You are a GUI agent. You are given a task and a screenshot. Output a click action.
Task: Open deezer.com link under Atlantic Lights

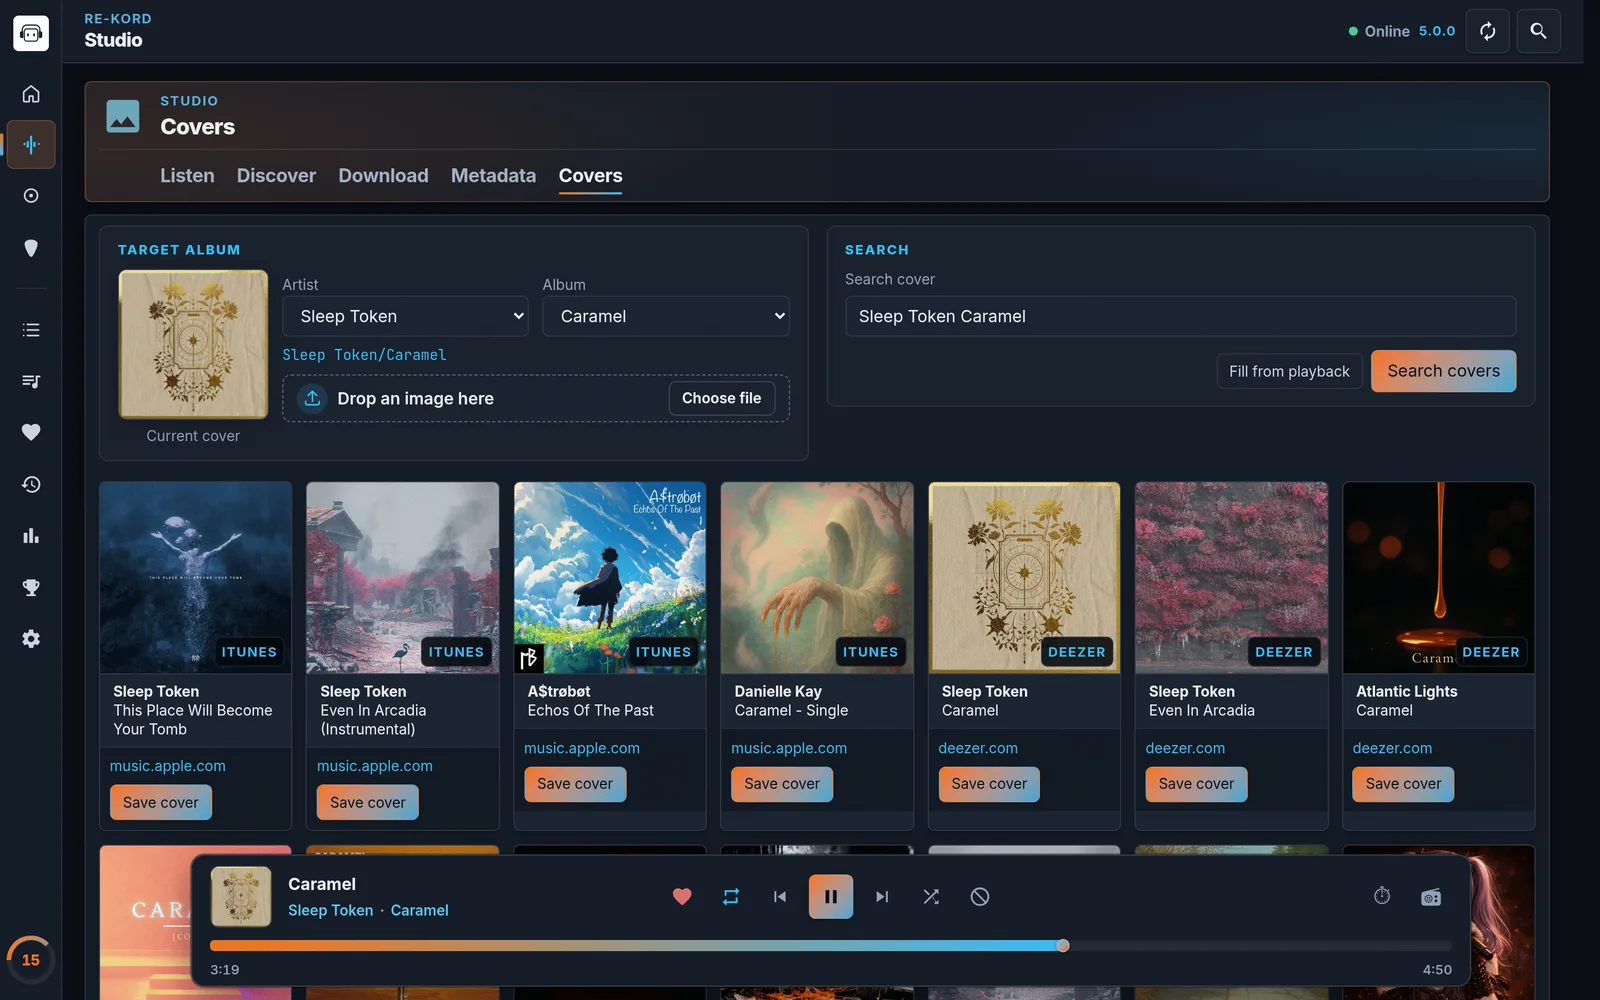pos(1392,748)
